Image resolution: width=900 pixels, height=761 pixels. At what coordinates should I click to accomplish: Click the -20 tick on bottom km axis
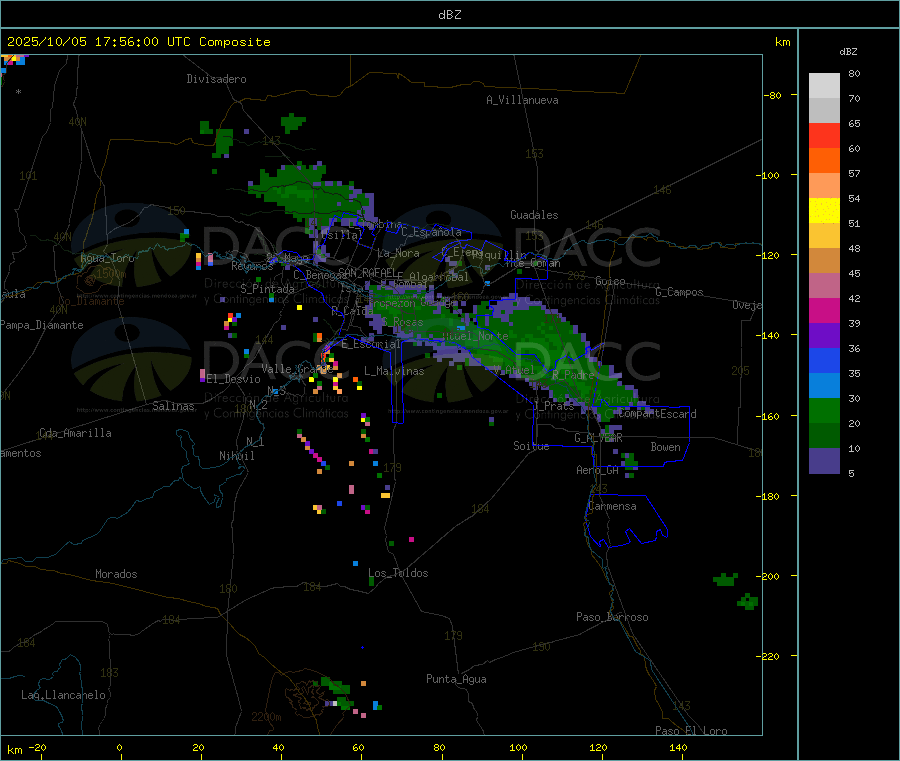37,747
